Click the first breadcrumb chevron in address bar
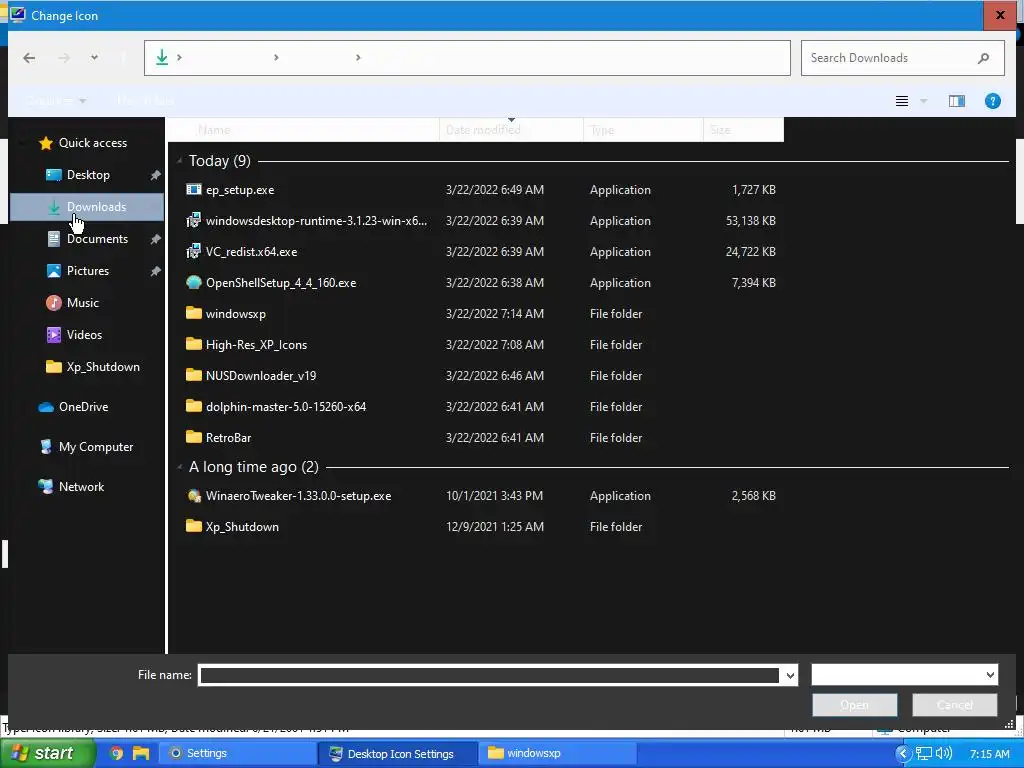The image size is (1024, 768). click(180, 58)
